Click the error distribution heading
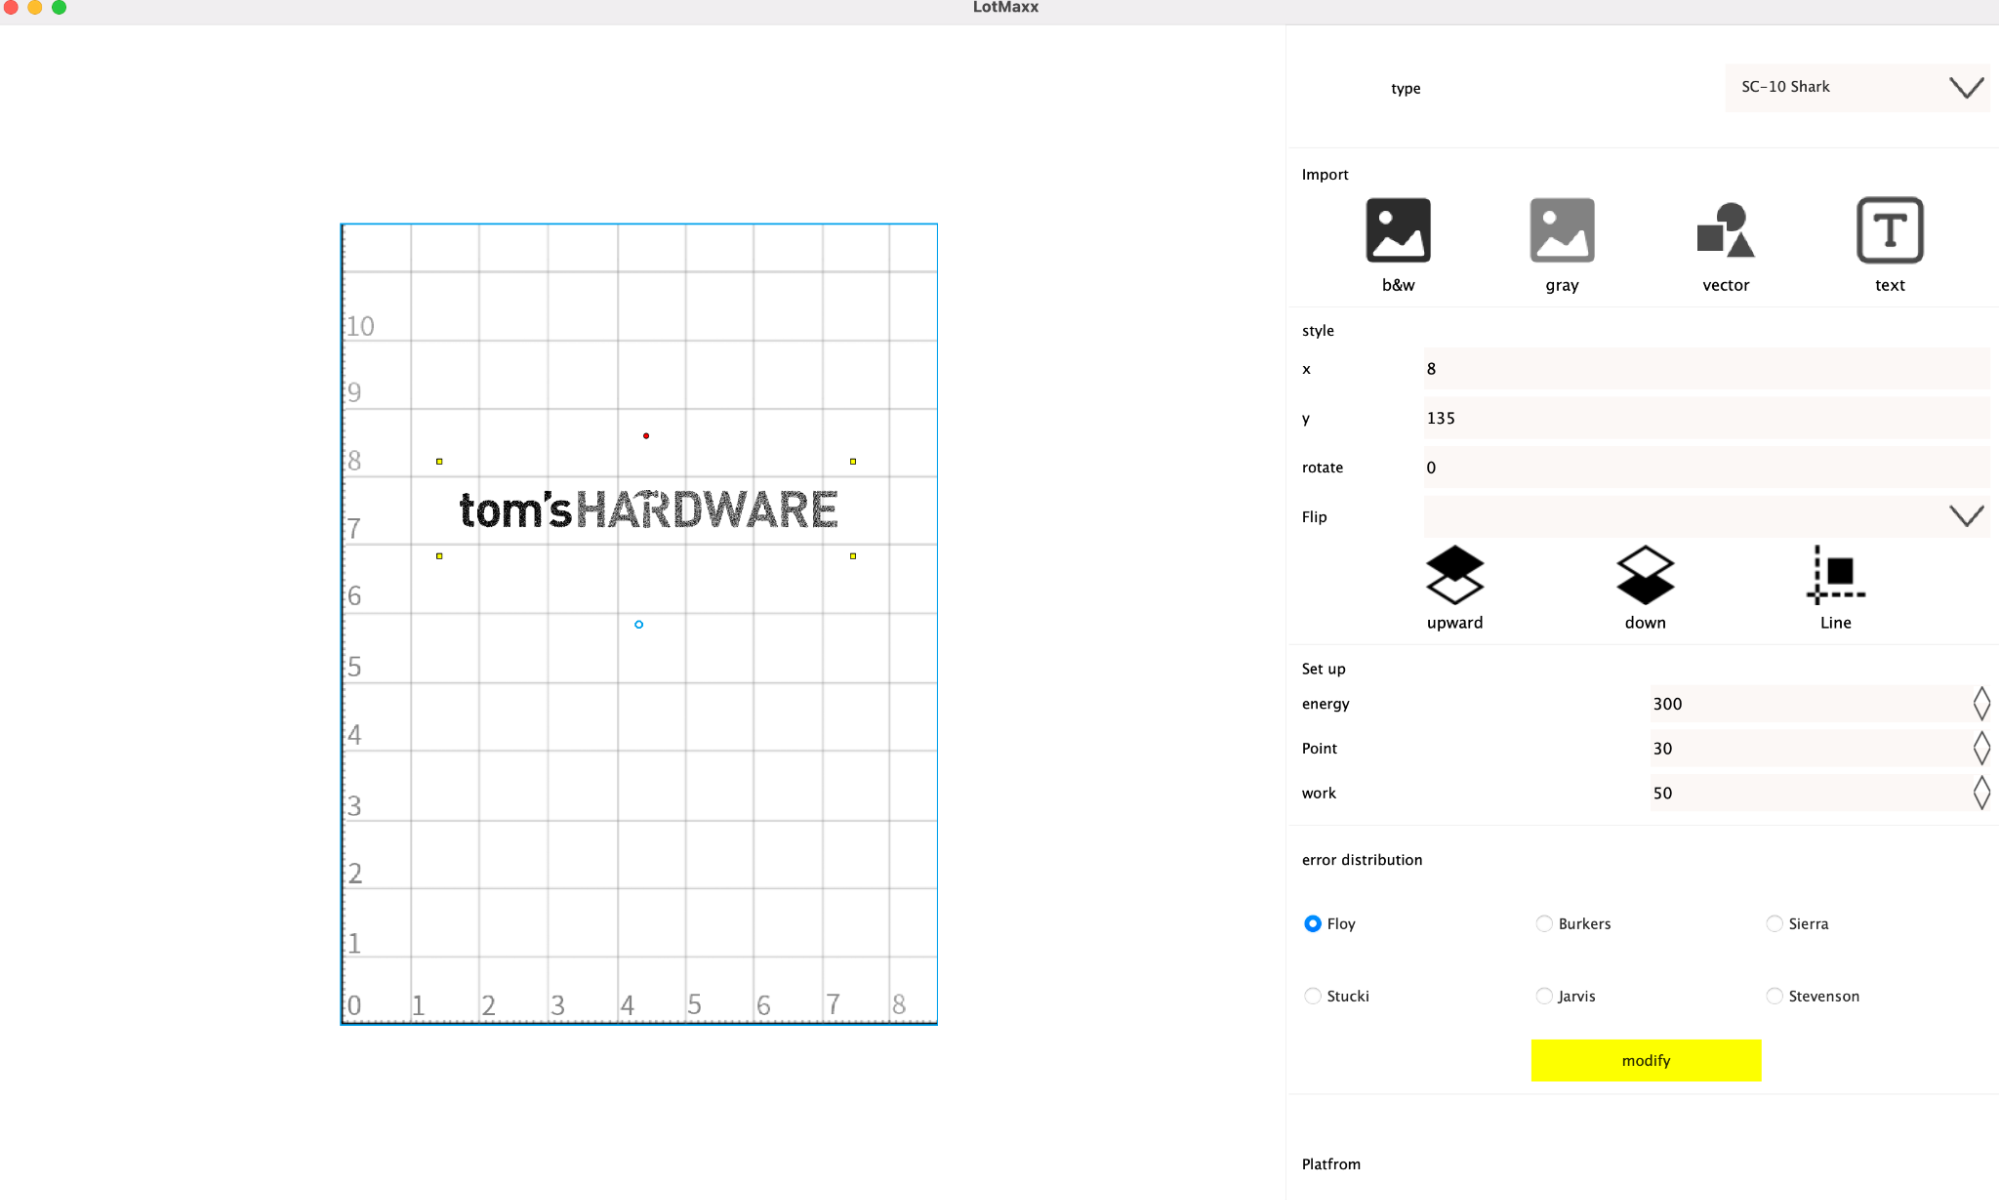Screen dimensions: 1999x1200 1362,860
